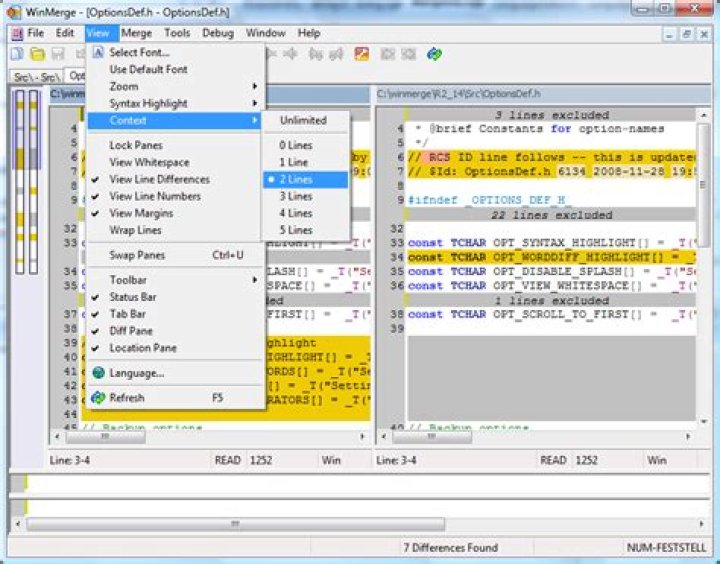Click the diff pane's bottom scrollbar thumb
Viewport: 720px width, 564px height.
pos(235,524)
